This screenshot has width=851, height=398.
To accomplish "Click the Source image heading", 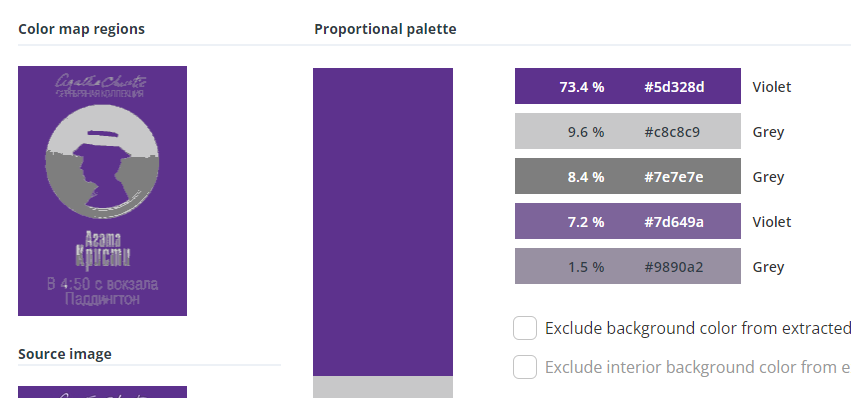I will coord(65,354).
